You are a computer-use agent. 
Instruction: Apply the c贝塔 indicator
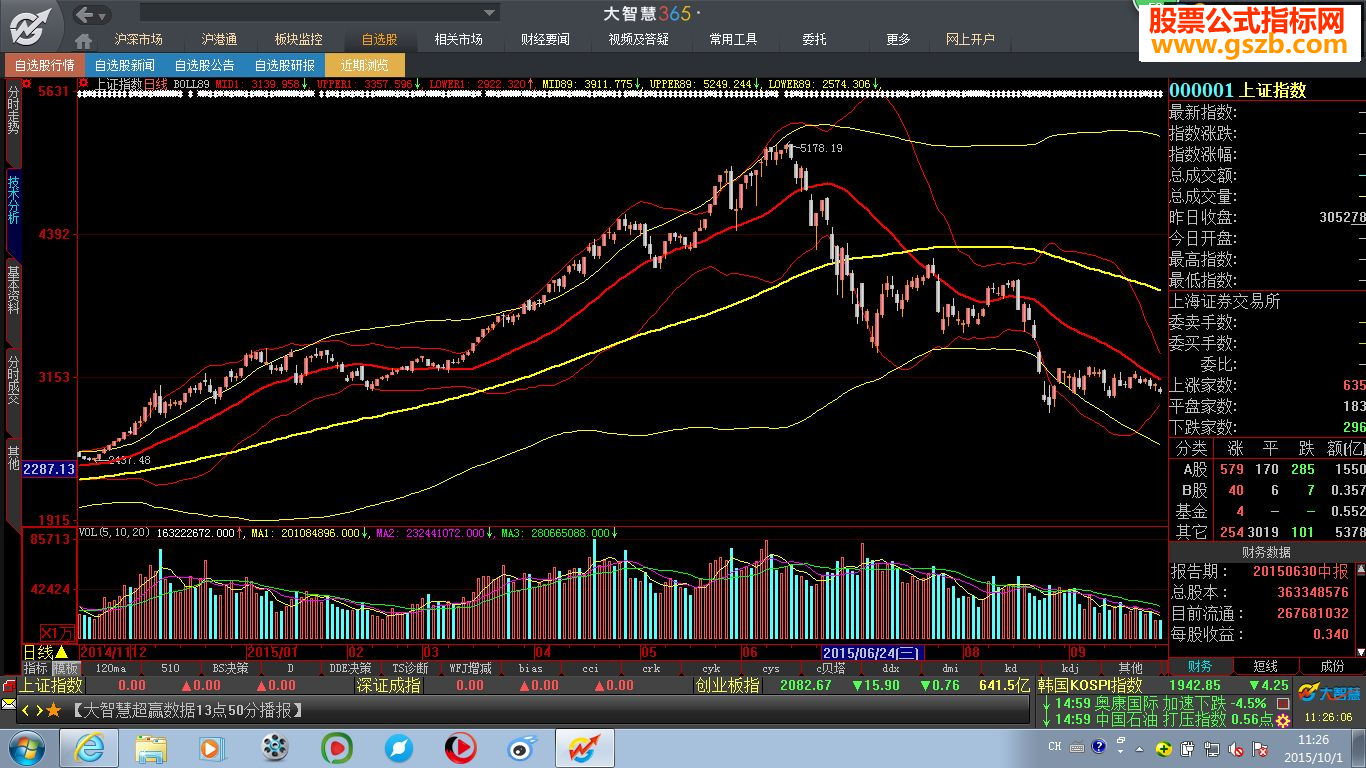(x=831, y=668)
